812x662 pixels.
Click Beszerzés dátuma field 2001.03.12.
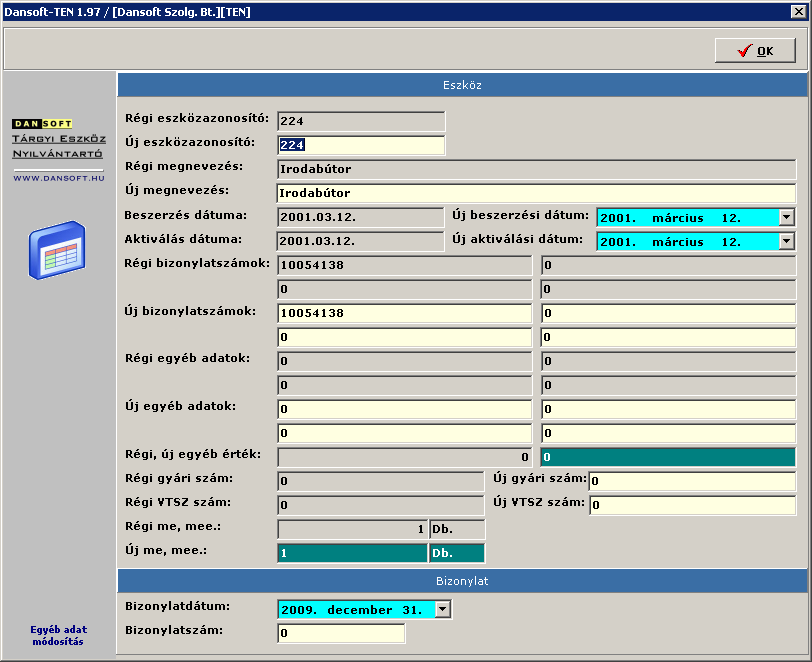point(361,217)
